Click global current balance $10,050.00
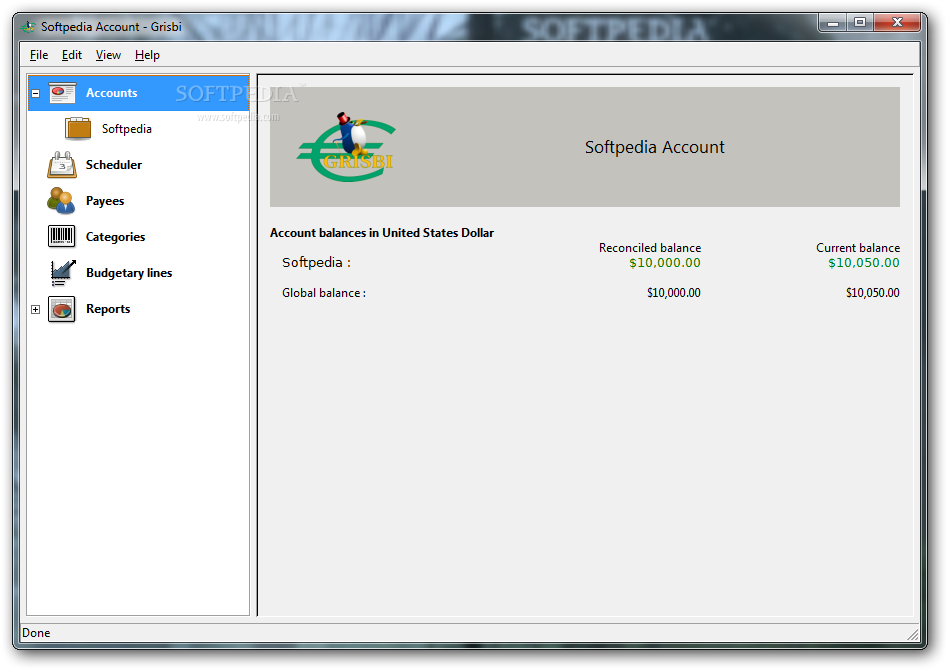The width and height of the screenshot is (948, 670). [x=872, y=293]
